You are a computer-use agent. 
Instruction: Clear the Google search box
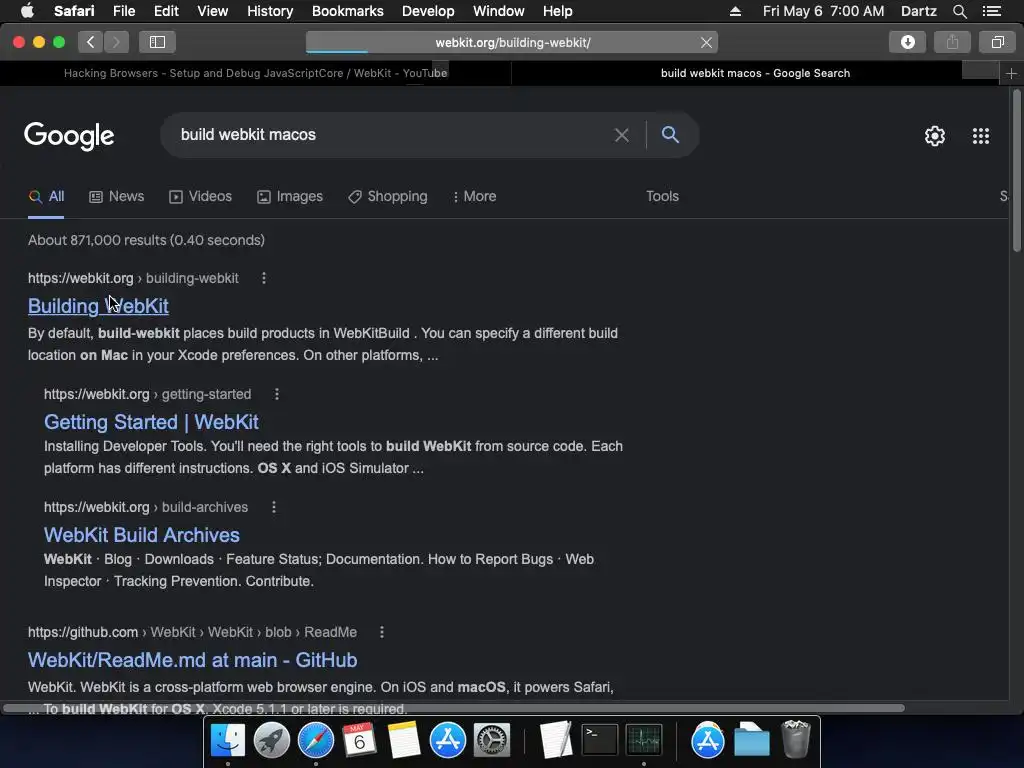(621, 135)
